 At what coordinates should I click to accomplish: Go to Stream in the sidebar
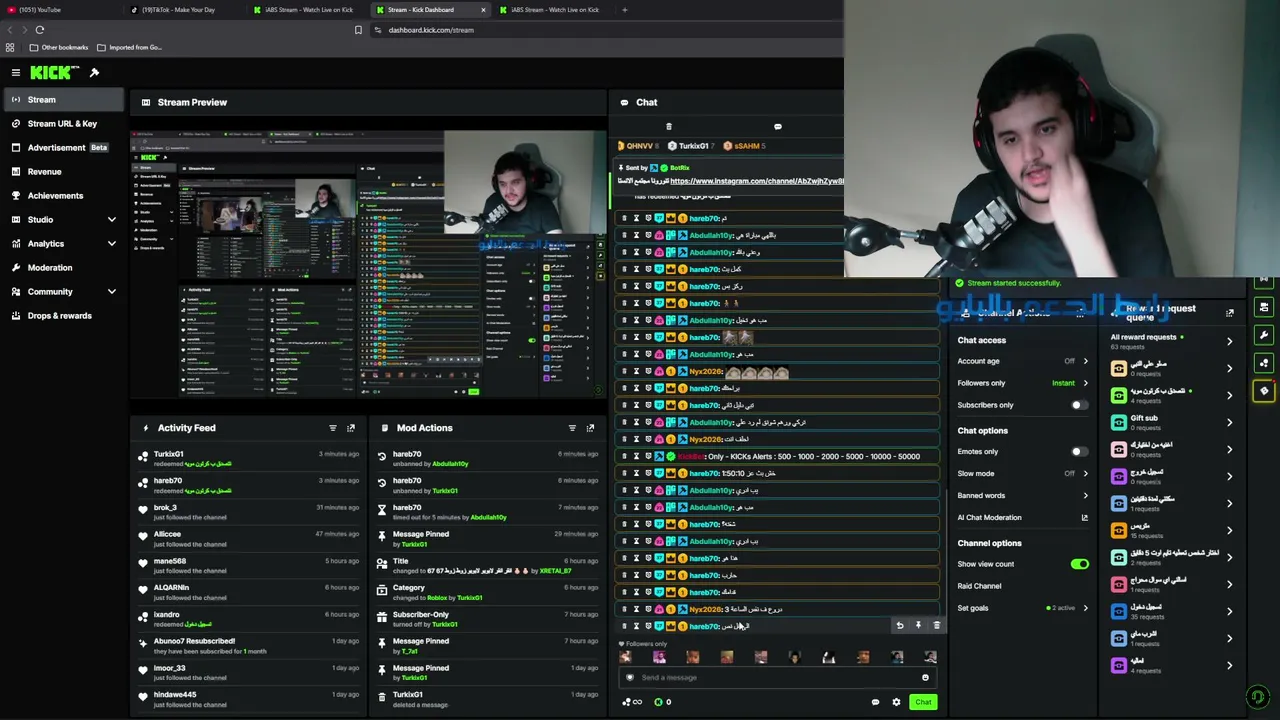[x=64, y=100]
